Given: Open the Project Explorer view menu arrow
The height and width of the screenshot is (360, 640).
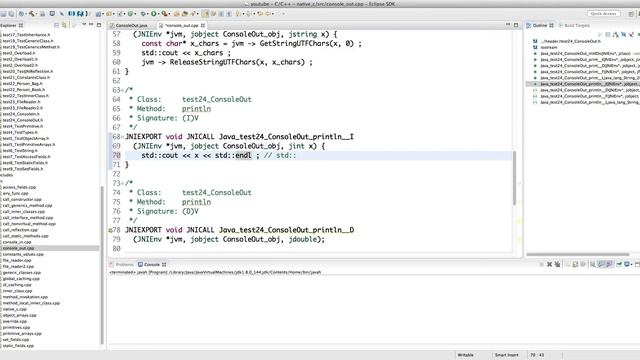Looking at the screenshot, I should (84, 25).
